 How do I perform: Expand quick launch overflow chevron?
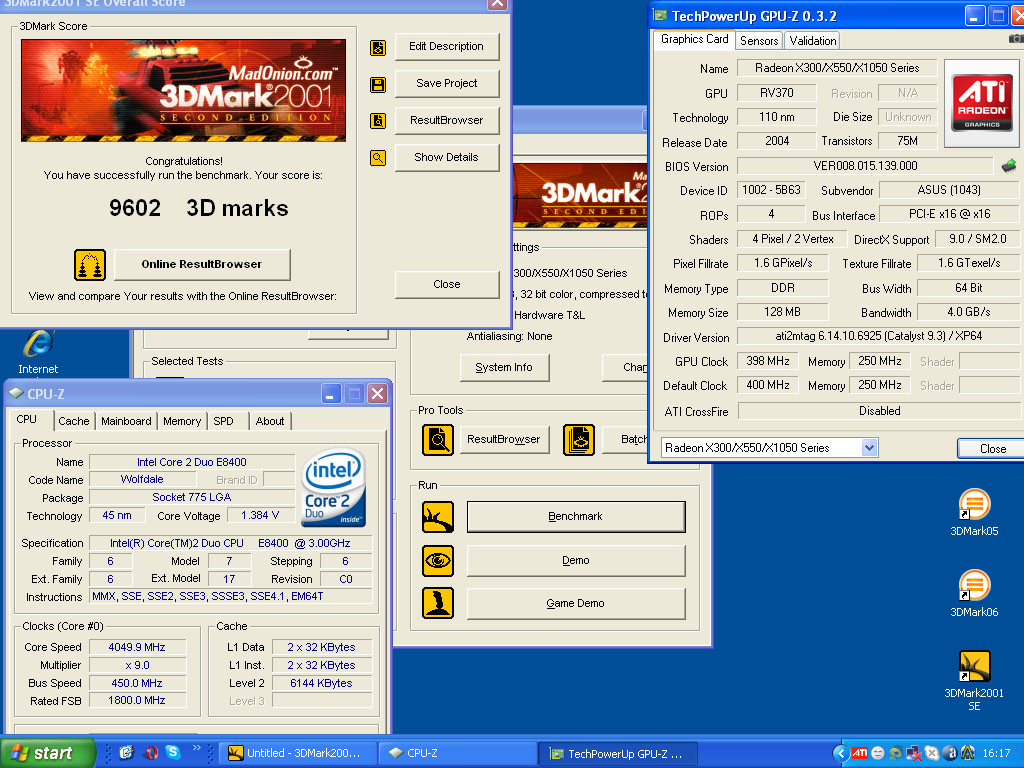point(197,748)
